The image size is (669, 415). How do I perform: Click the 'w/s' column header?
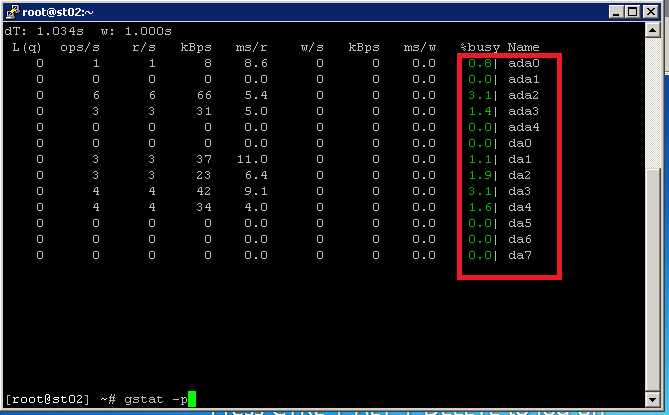tap(312, 47)
